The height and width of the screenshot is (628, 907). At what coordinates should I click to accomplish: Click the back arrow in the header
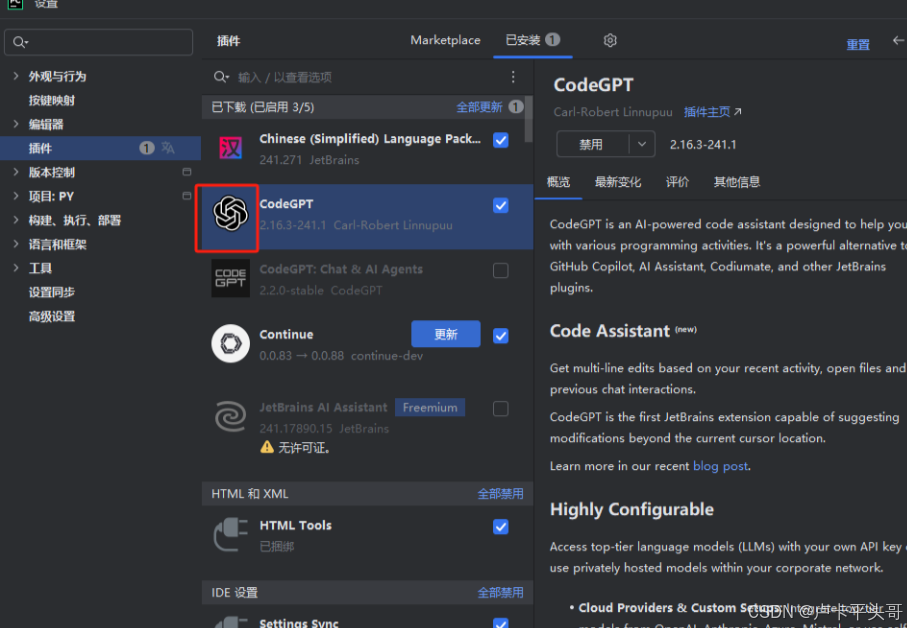tap(898, 40)
